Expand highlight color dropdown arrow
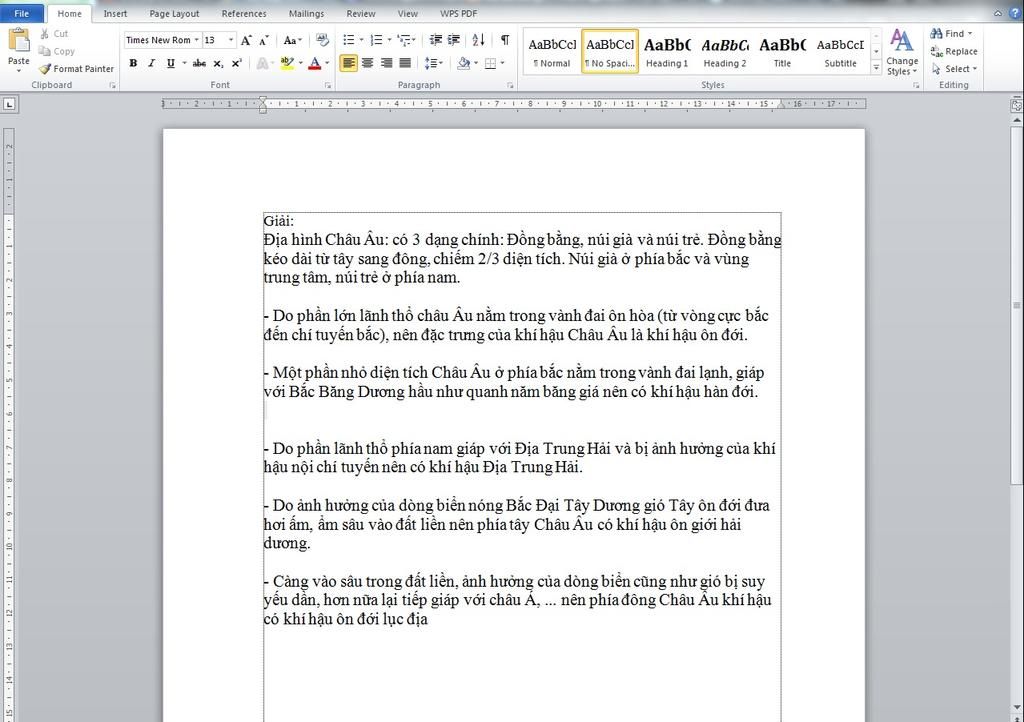 (300, 63)
